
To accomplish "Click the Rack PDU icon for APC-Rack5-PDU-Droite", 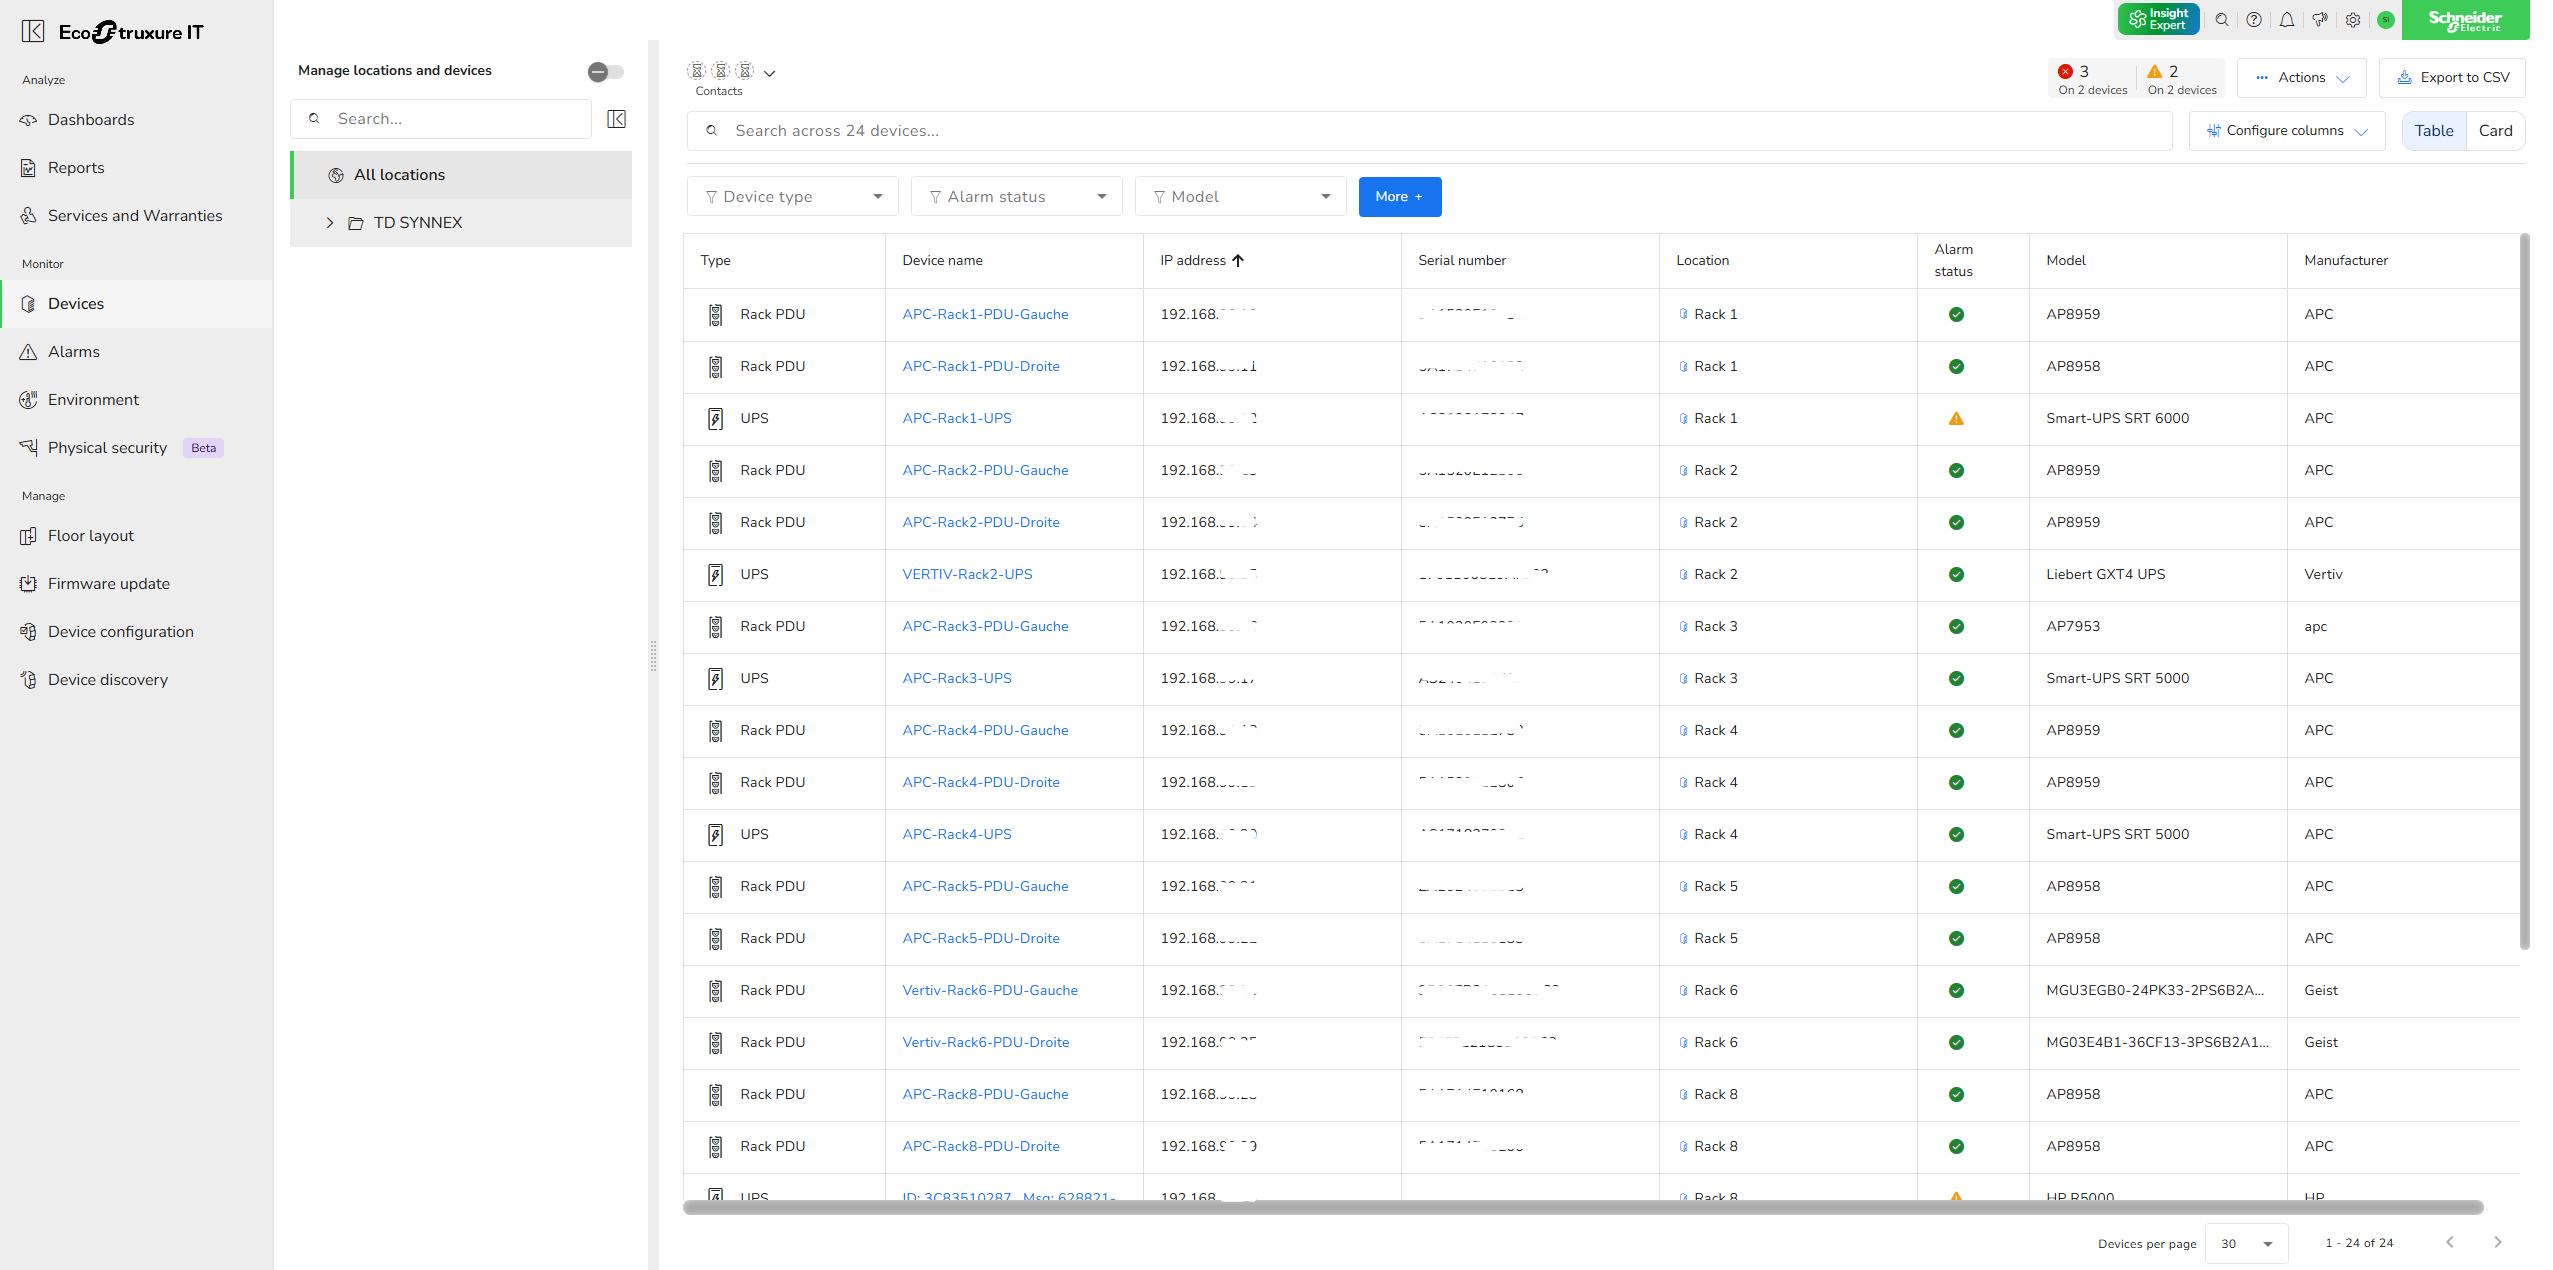I will tap(716, 939).
